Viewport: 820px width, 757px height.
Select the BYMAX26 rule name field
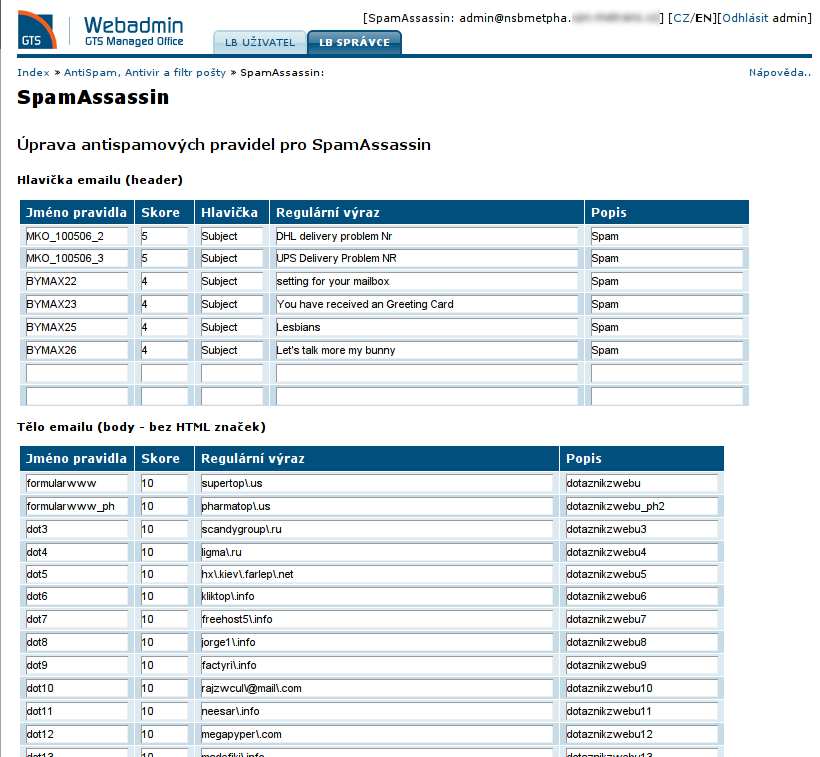click(77, 350)
